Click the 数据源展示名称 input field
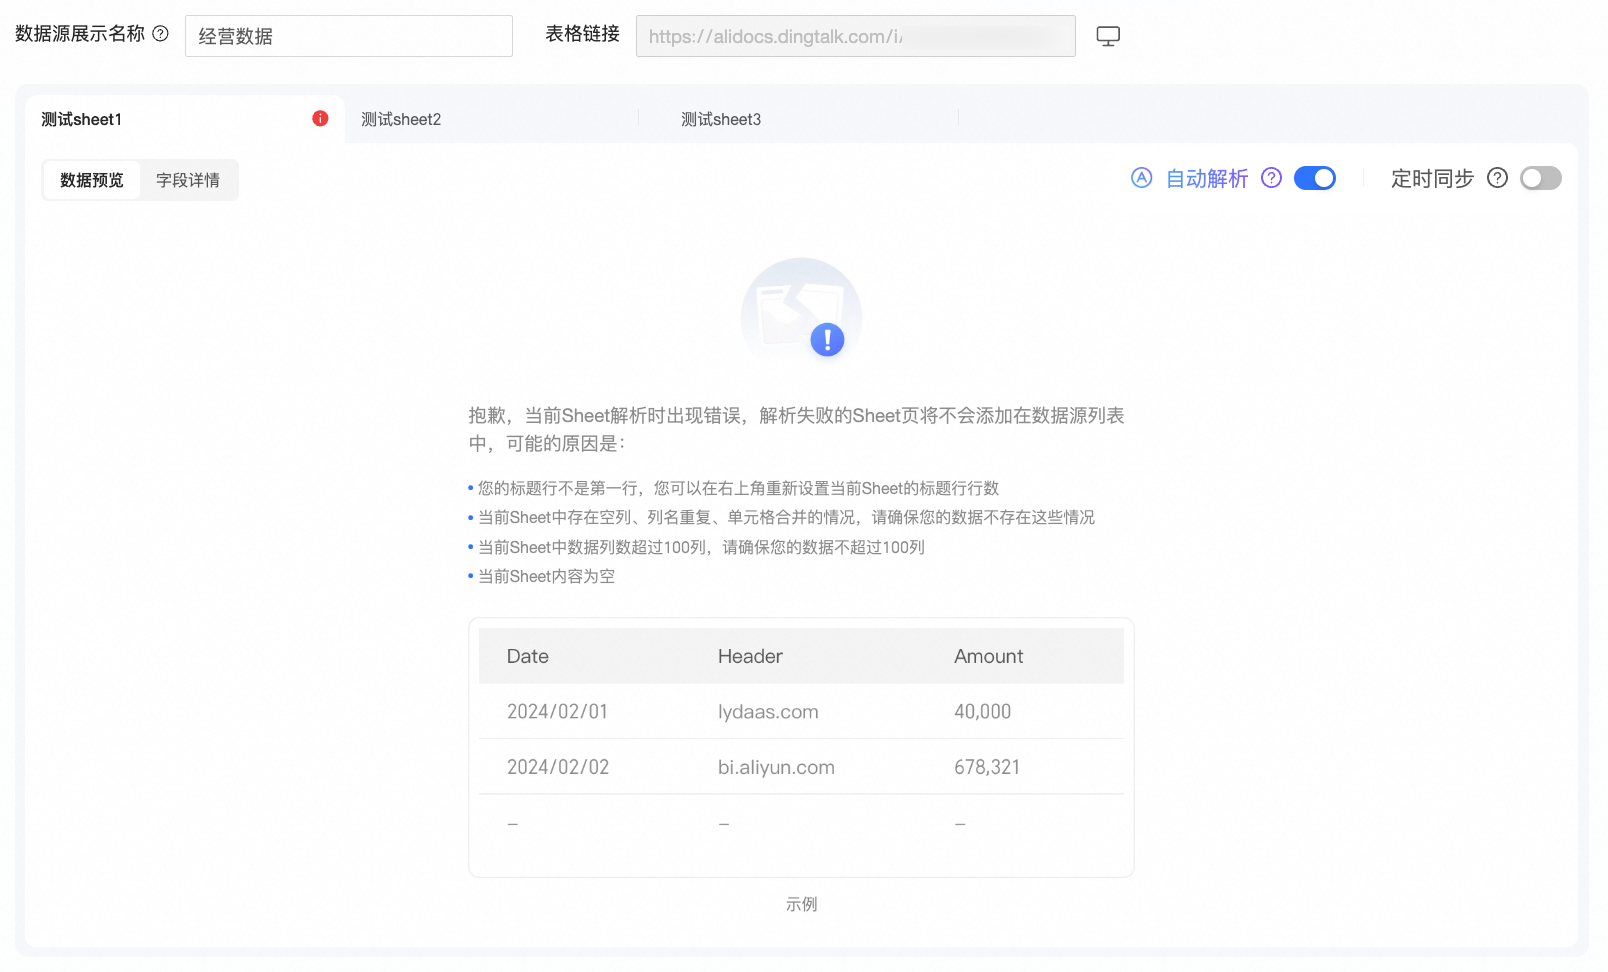Viewport: 1608px width, 972px height. pos(349,36)
